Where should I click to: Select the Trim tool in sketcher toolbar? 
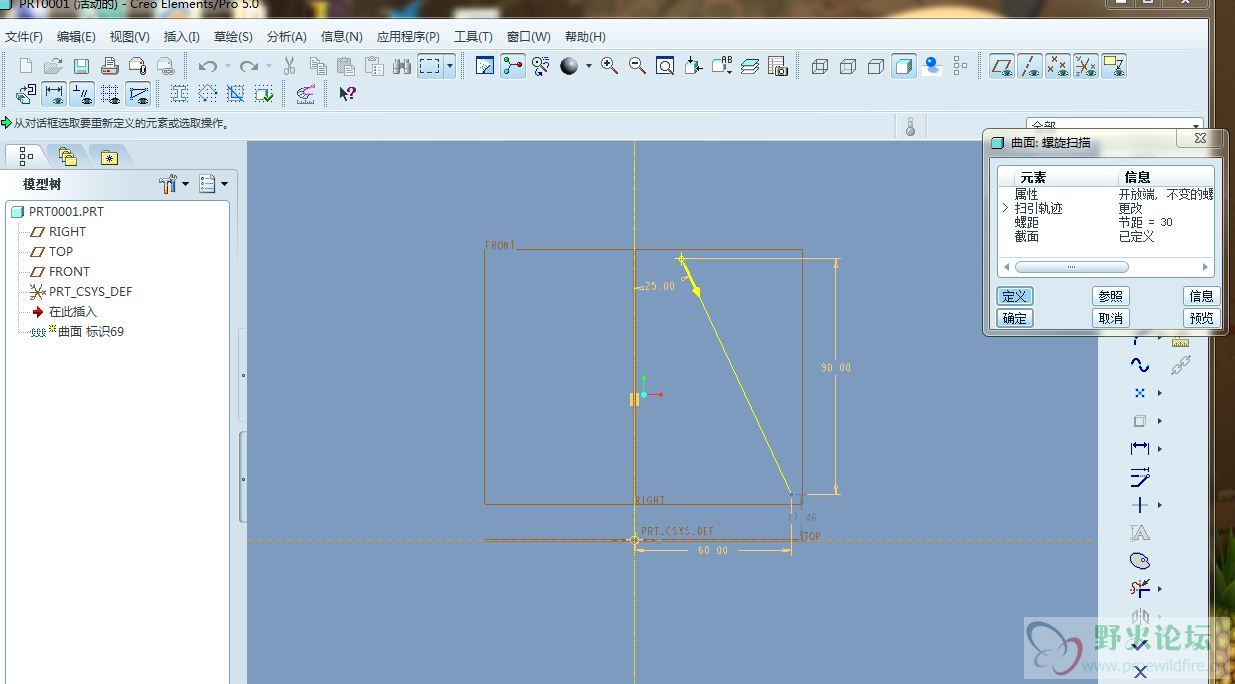click(x=1139, y=589)
